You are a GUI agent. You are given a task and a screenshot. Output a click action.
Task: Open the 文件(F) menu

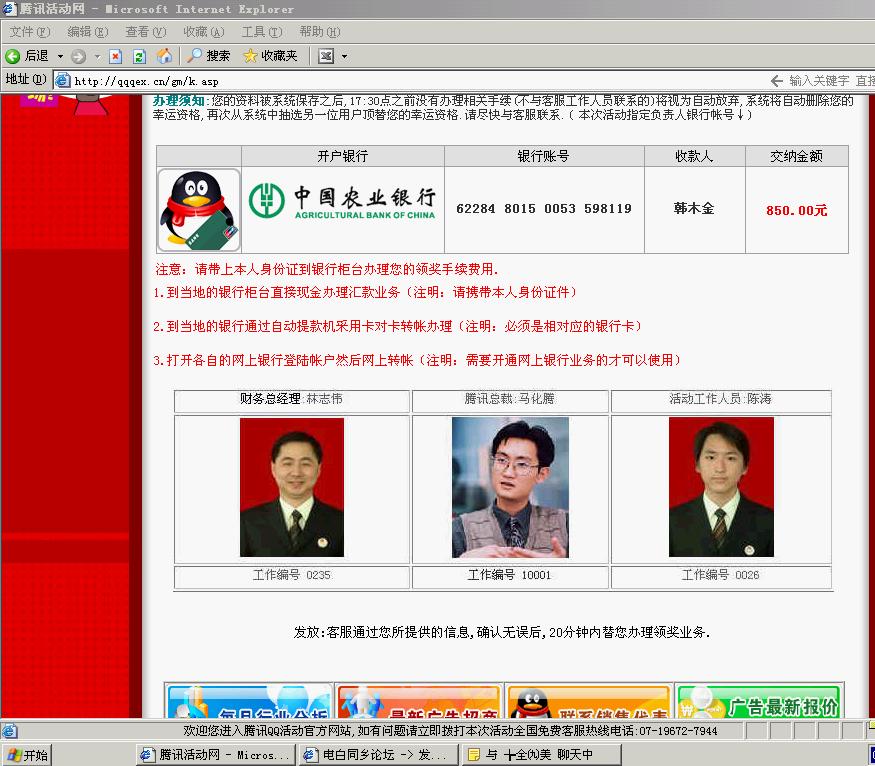29,32
